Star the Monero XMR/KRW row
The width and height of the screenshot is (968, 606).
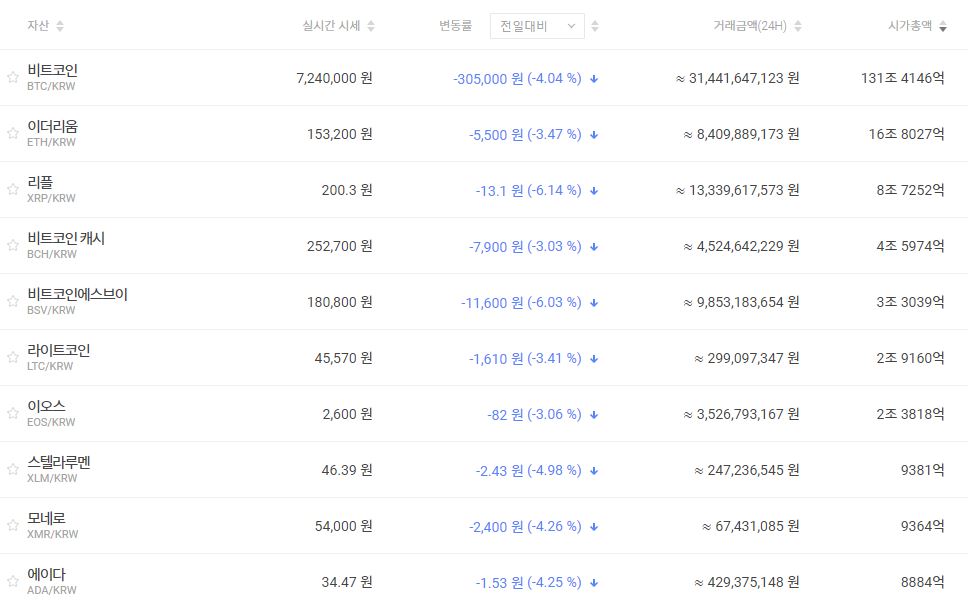point(13,525)
